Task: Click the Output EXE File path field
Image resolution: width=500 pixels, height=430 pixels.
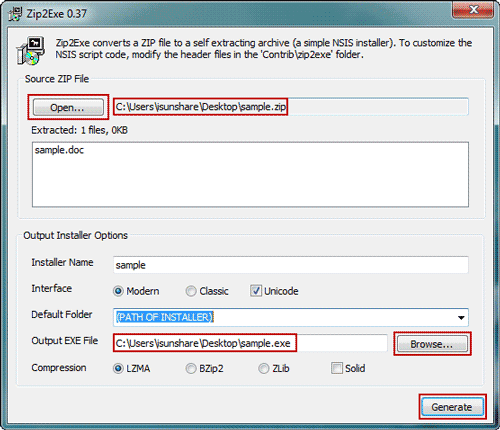Action: [x=250, y=343]
